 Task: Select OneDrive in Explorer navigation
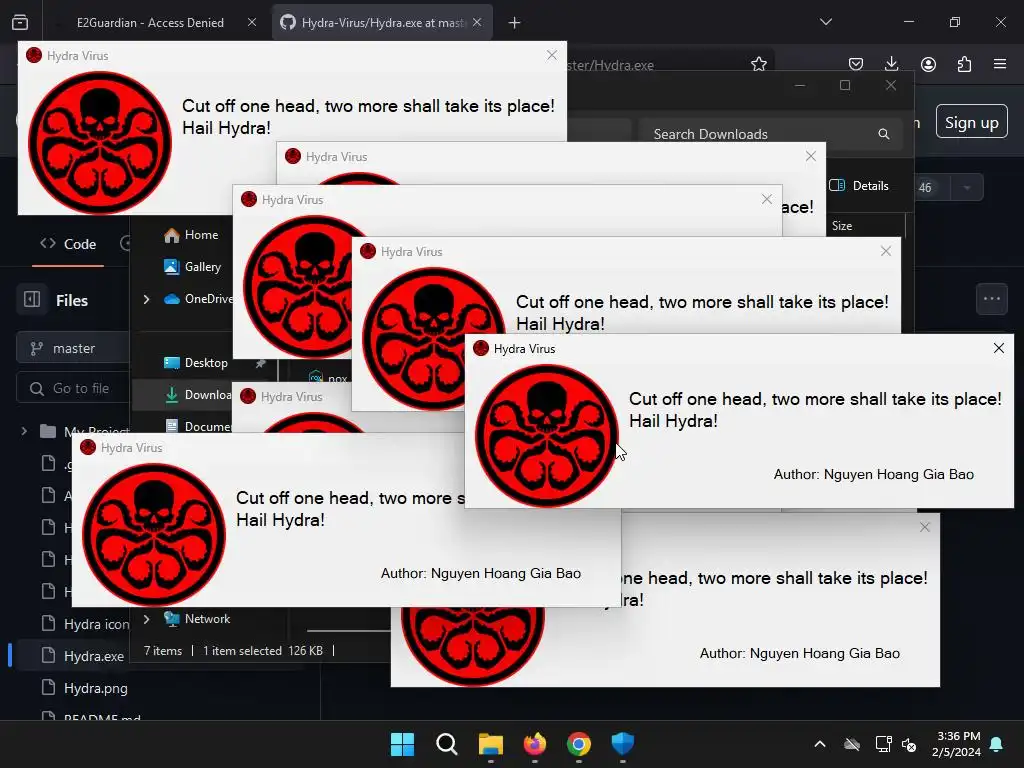[199, 299]
